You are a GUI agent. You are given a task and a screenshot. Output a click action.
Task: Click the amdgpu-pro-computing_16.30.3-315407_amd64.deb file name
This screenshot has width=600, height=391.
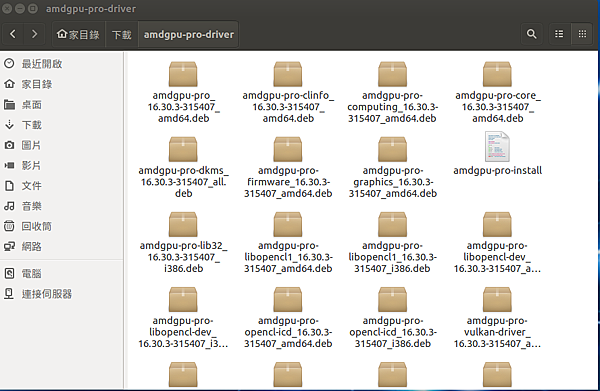pyautogui.click(x=393, y=107)
